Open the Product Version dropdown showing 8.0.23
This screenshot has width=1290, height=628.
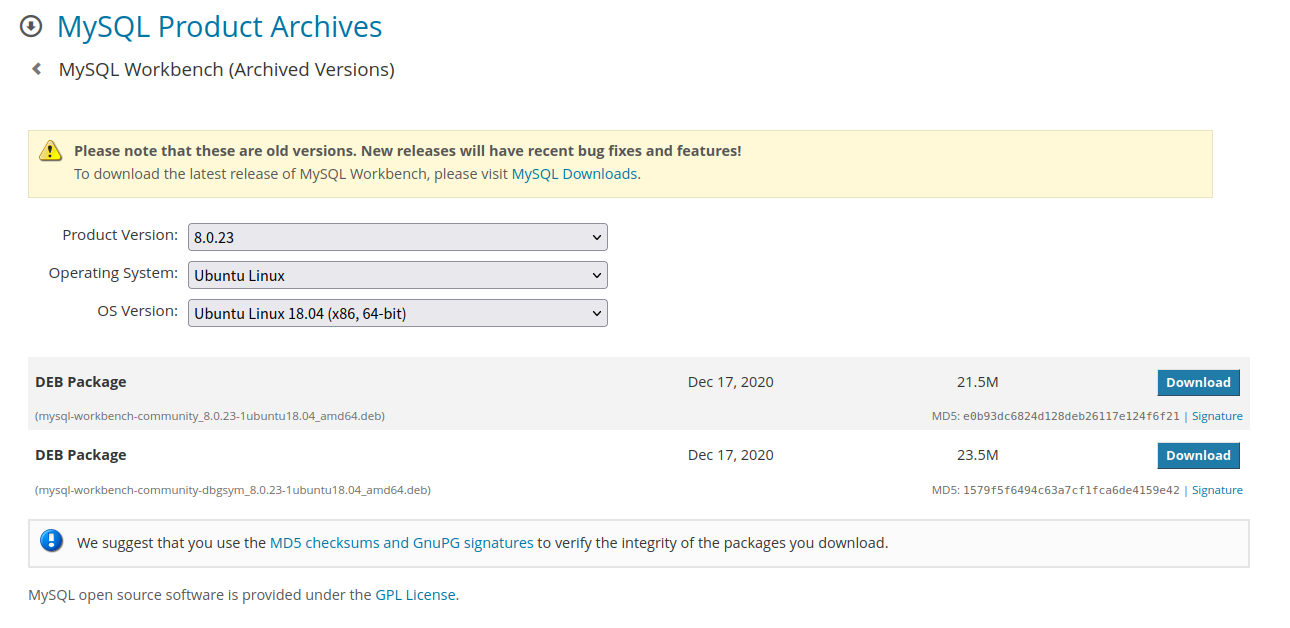click(x=398, y=237)
